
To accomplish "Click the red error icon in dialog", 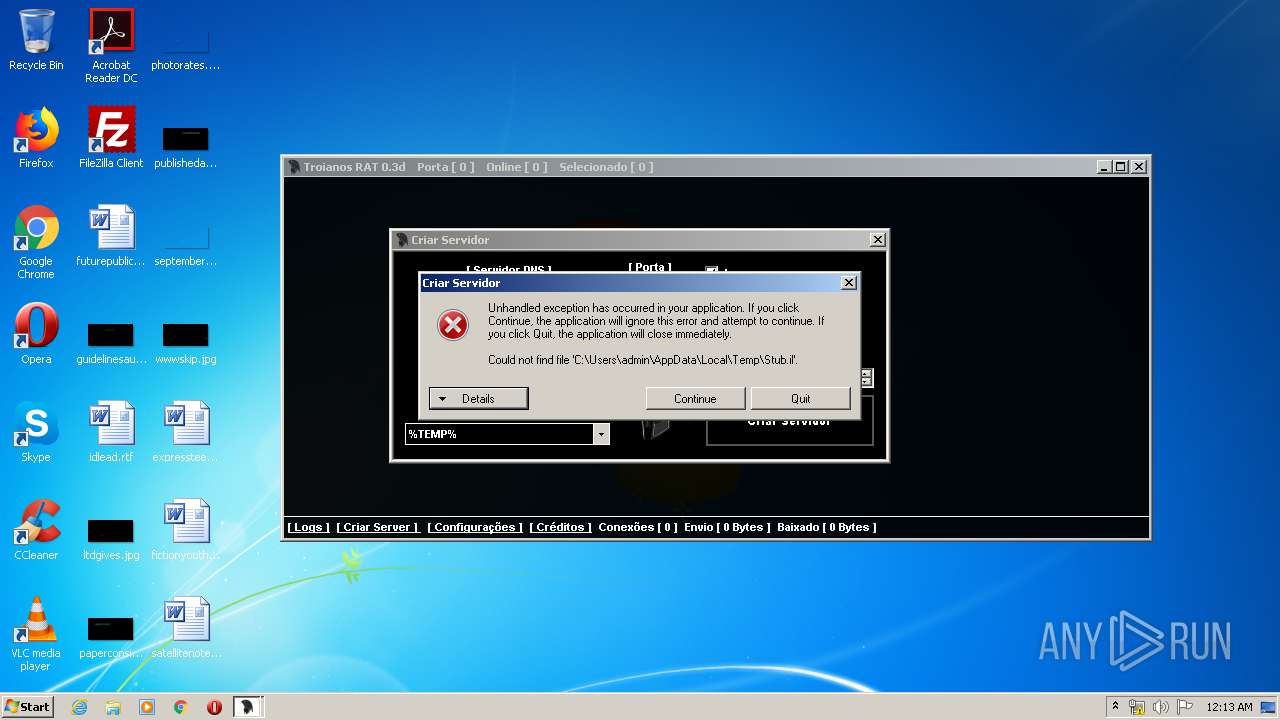I will coord(453,325).
